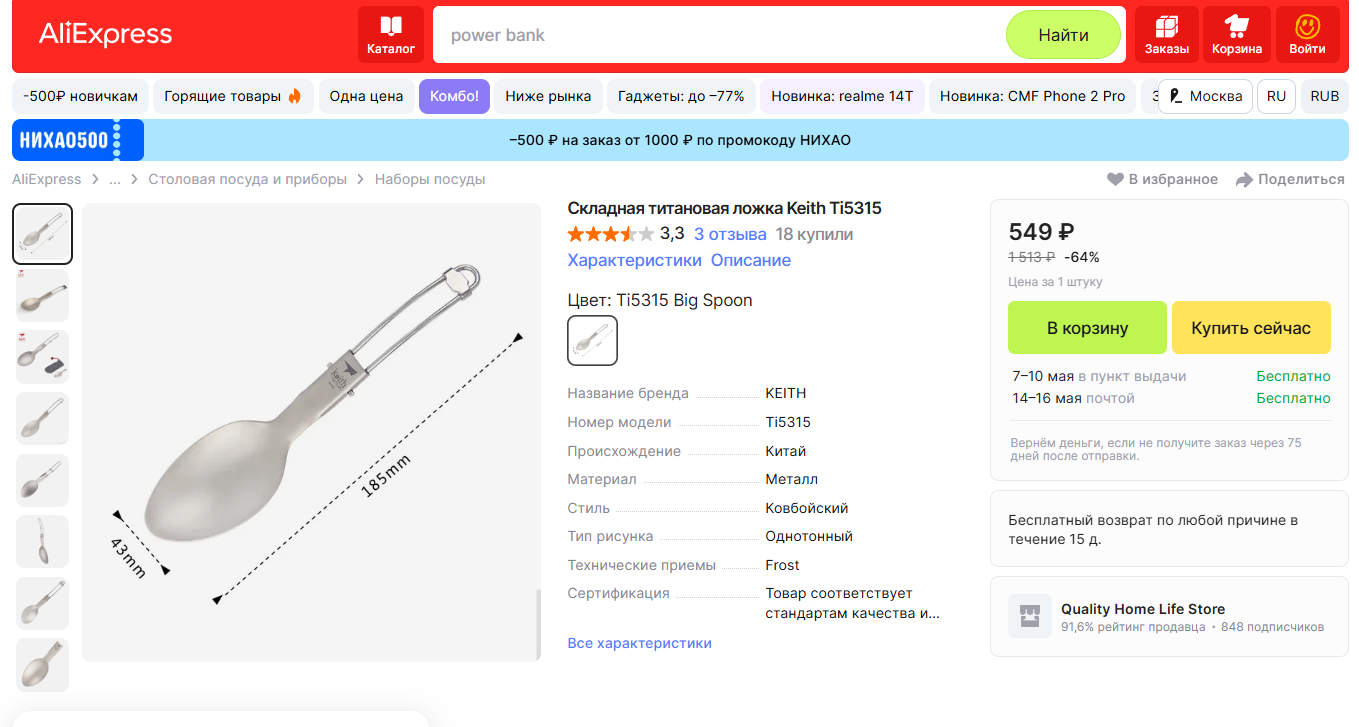Expand breadcrumb ellipsis item
The image size is (1359, 727).
pyautogui.click(x=115, y=180)
